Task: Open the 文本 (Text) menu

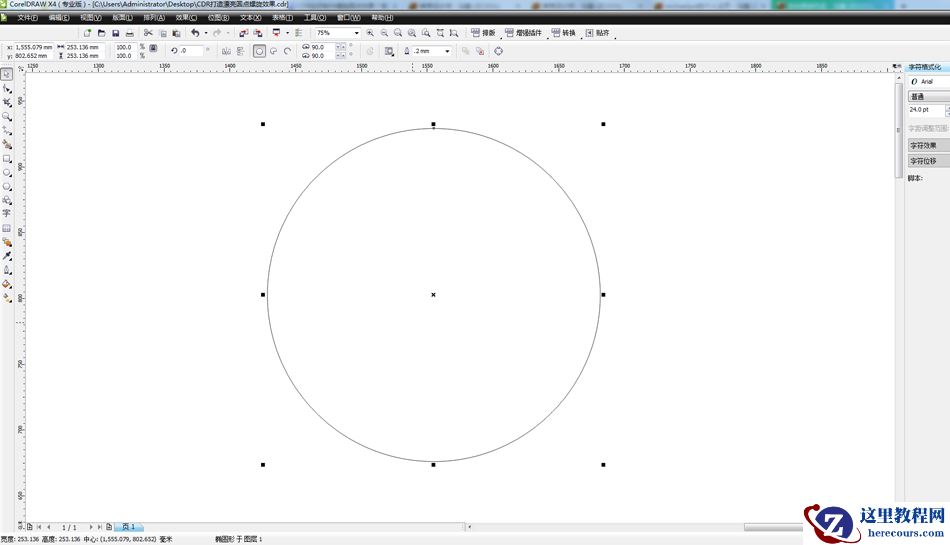Action: pyautogui.click(x=250, y=17)
